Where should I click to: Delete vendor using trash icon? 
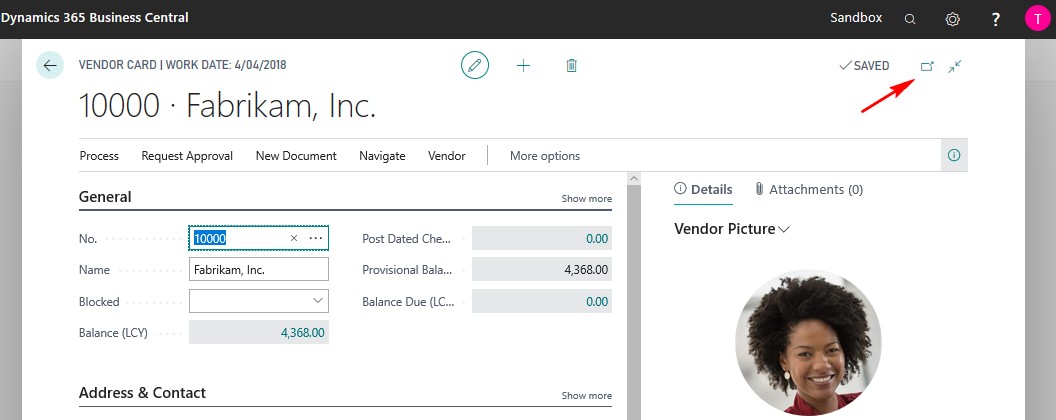pyautogui.click(x=571, y=65)
